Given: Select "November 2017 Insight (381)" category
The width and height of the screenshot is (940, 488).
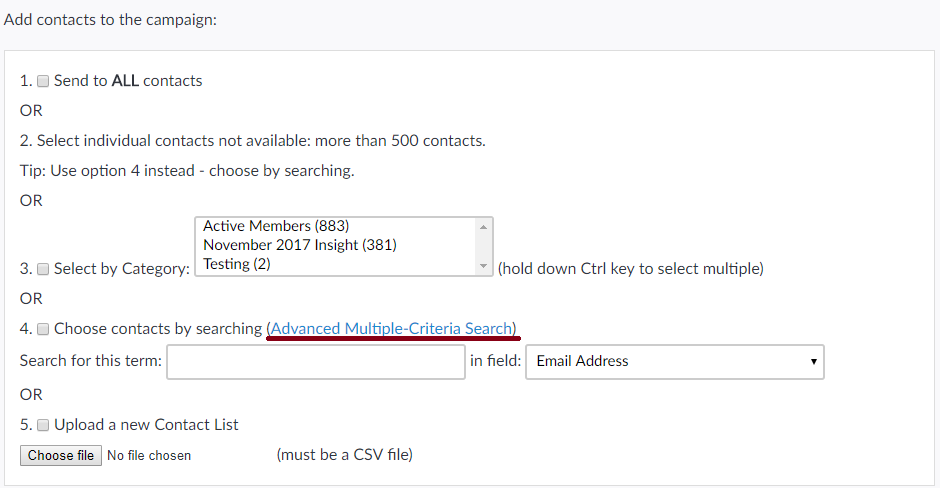Looking at the screenshot, I should pos(291,245).
